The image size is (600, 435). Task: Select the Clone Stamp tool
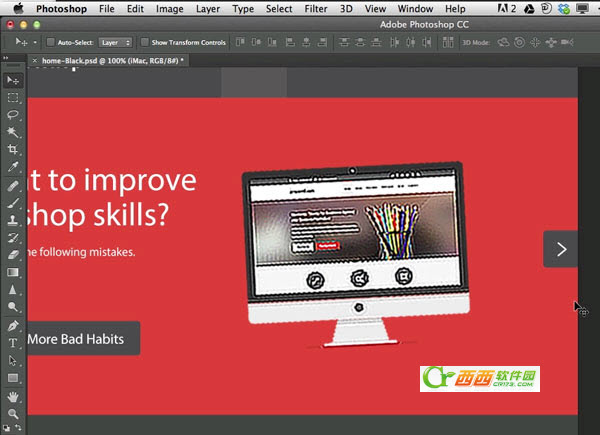click(13, 220)
